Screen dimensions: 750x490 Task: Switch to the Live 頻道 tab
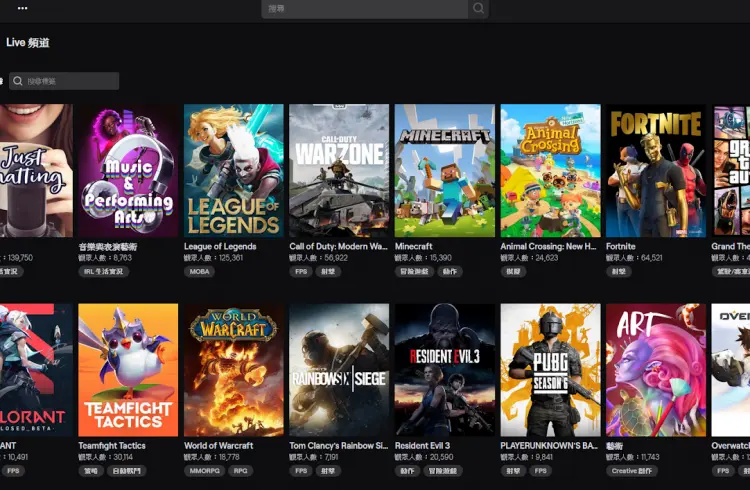click(28, 43)
